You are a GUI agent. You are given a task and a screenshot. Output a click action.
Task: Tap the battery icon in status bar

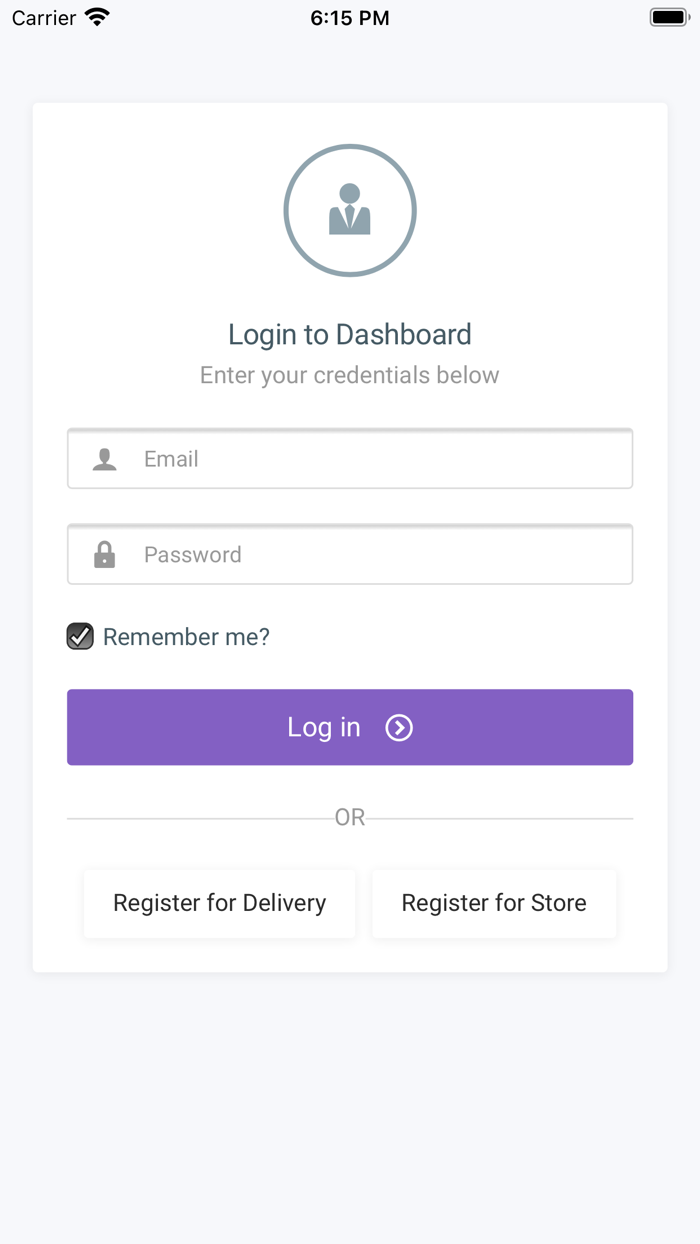coord(669,17)
